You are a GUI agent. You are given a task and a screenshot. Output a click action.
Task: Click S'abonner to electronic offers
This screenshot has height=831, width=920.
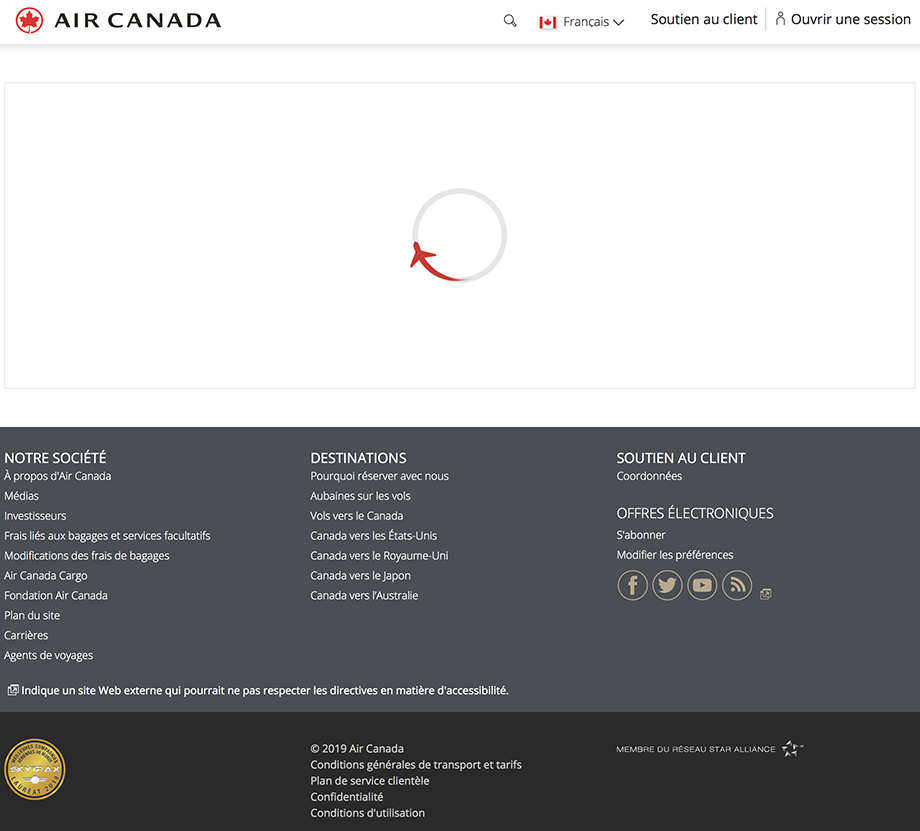click(641, 535)
